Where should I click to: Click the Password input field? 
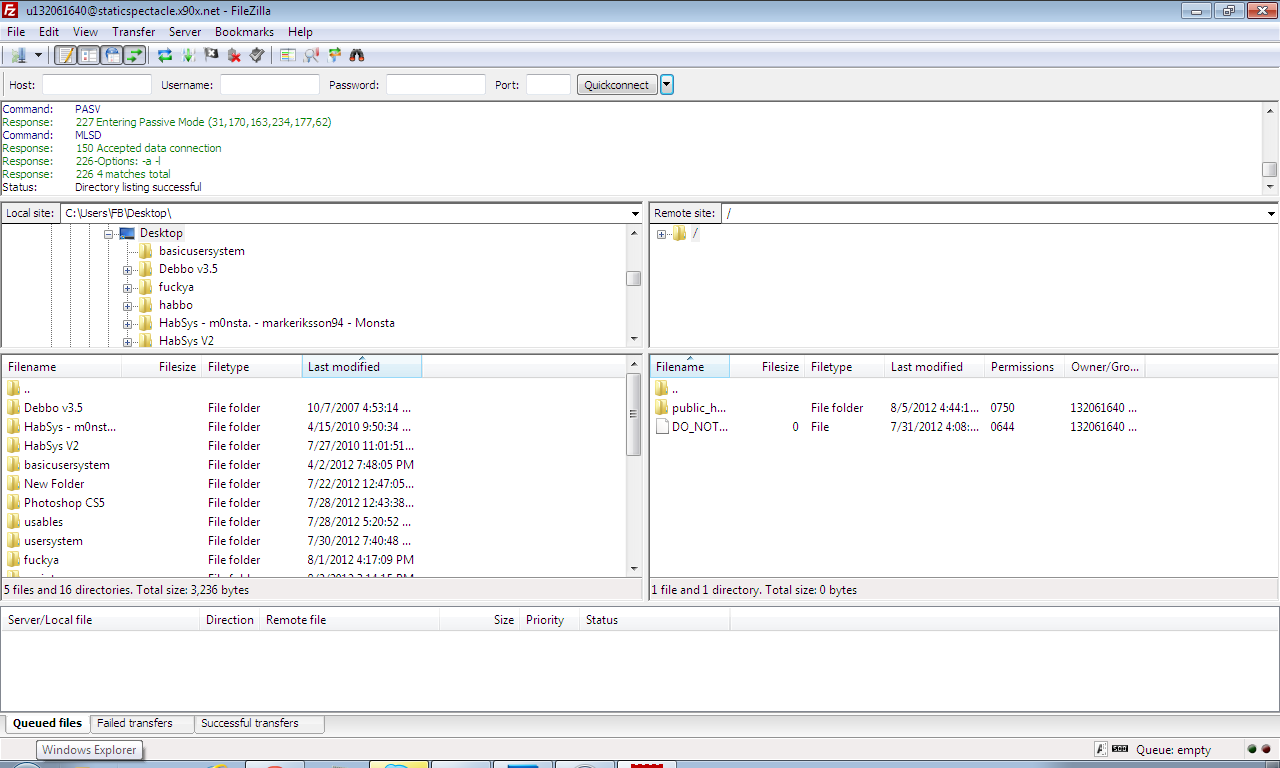click(x=436, y=85)
